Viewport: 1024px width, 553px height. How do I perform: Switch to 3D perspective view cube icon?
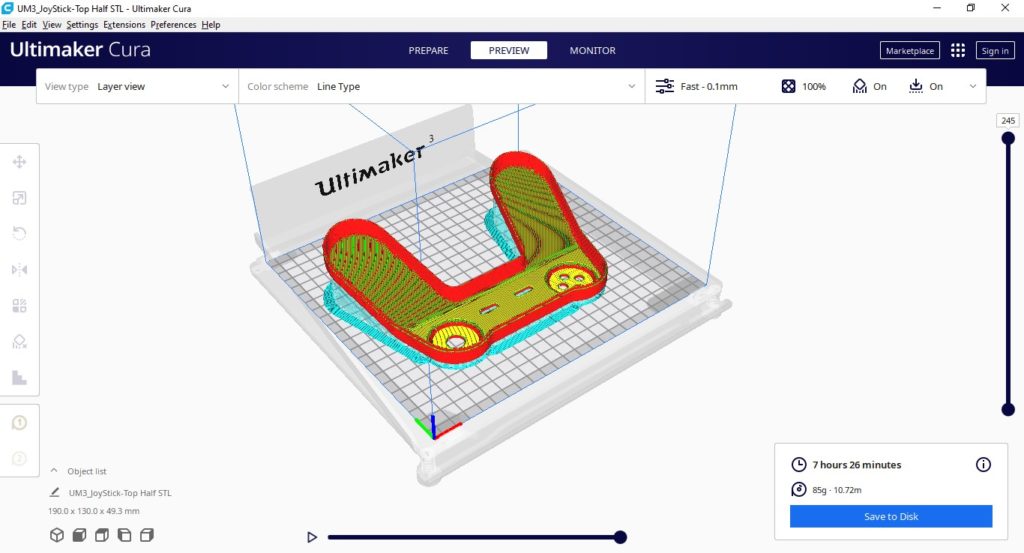pyautogui.click(x=57, y=535)
